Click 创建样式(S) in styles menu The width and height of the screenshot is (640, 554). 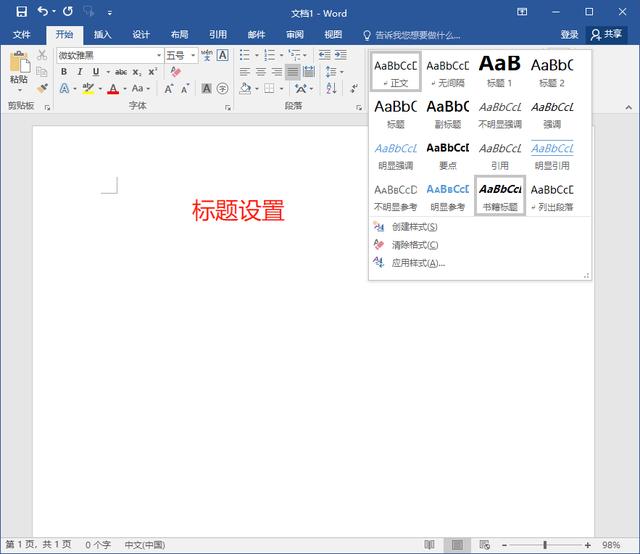pos(414,227)
